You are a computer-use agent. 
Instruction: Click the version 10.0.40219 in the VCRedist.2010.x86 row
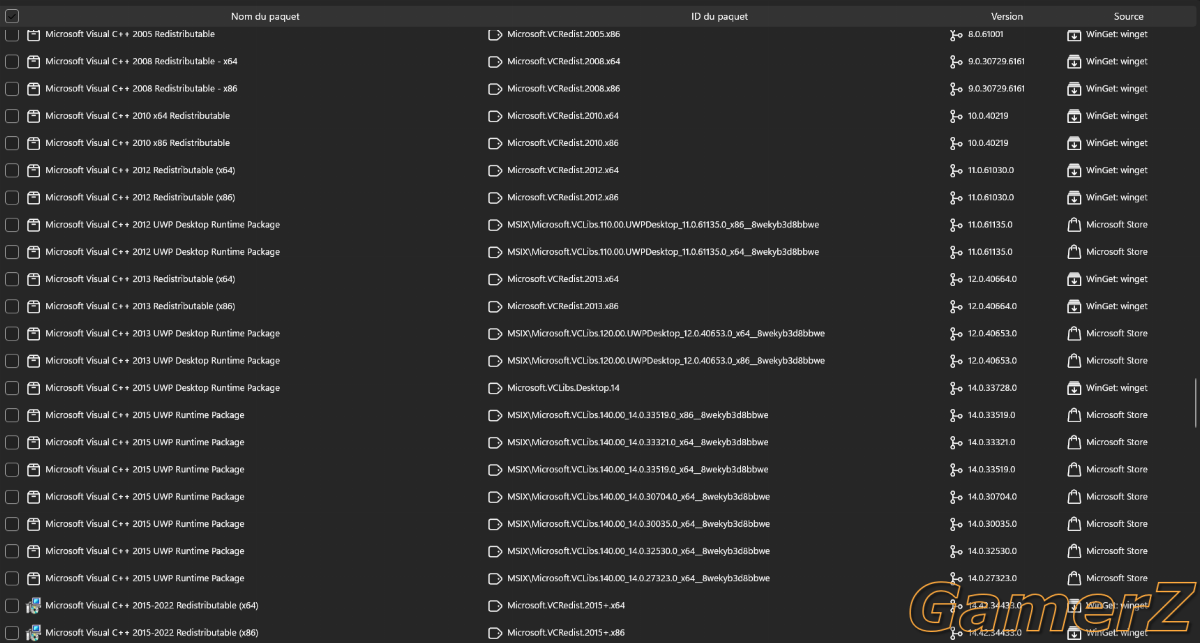(x=988, y=143)
